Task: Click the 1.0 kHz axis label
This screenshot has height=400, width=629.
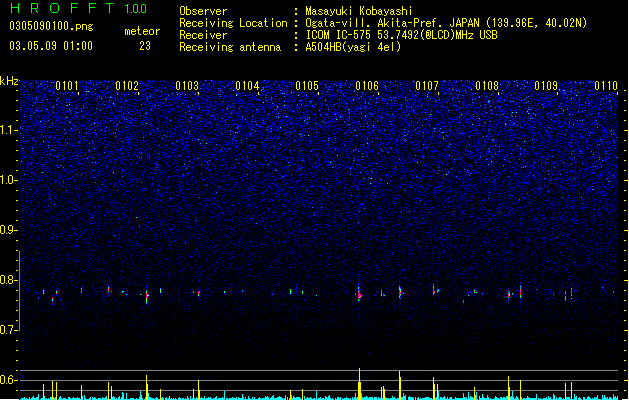Action: click(8, 180)
